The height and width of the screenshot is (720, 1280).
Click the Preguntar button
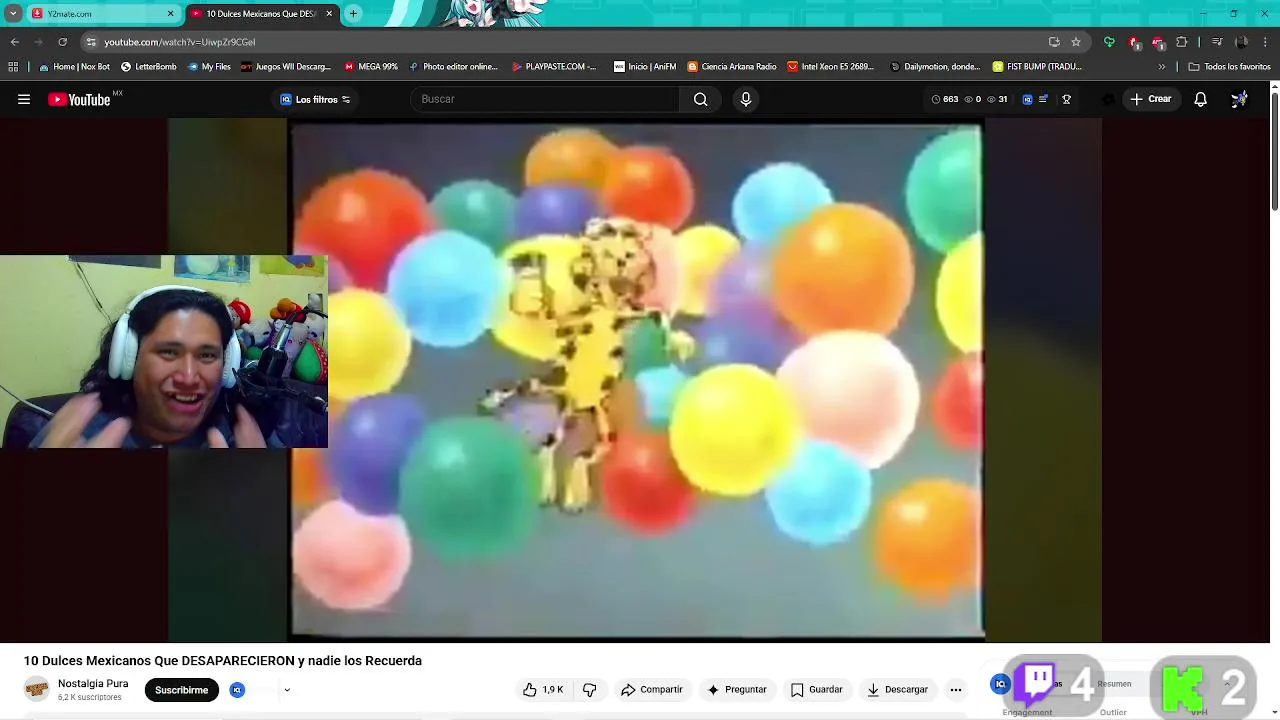pos(736,689)
